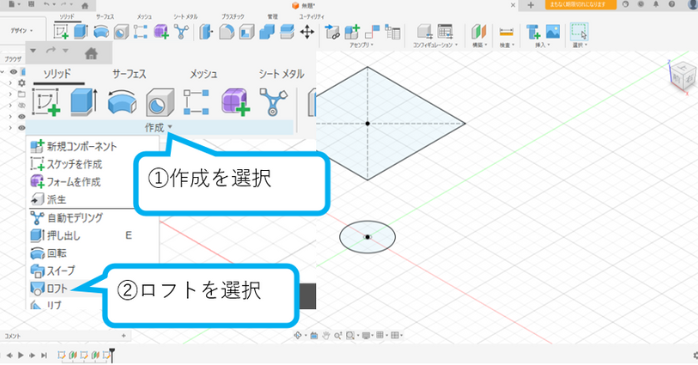The height and width of the screenshot is (365, 698).
Task: Open the 構築 panel dropdown
Action: pyautogui.click(x=479, y=45)
